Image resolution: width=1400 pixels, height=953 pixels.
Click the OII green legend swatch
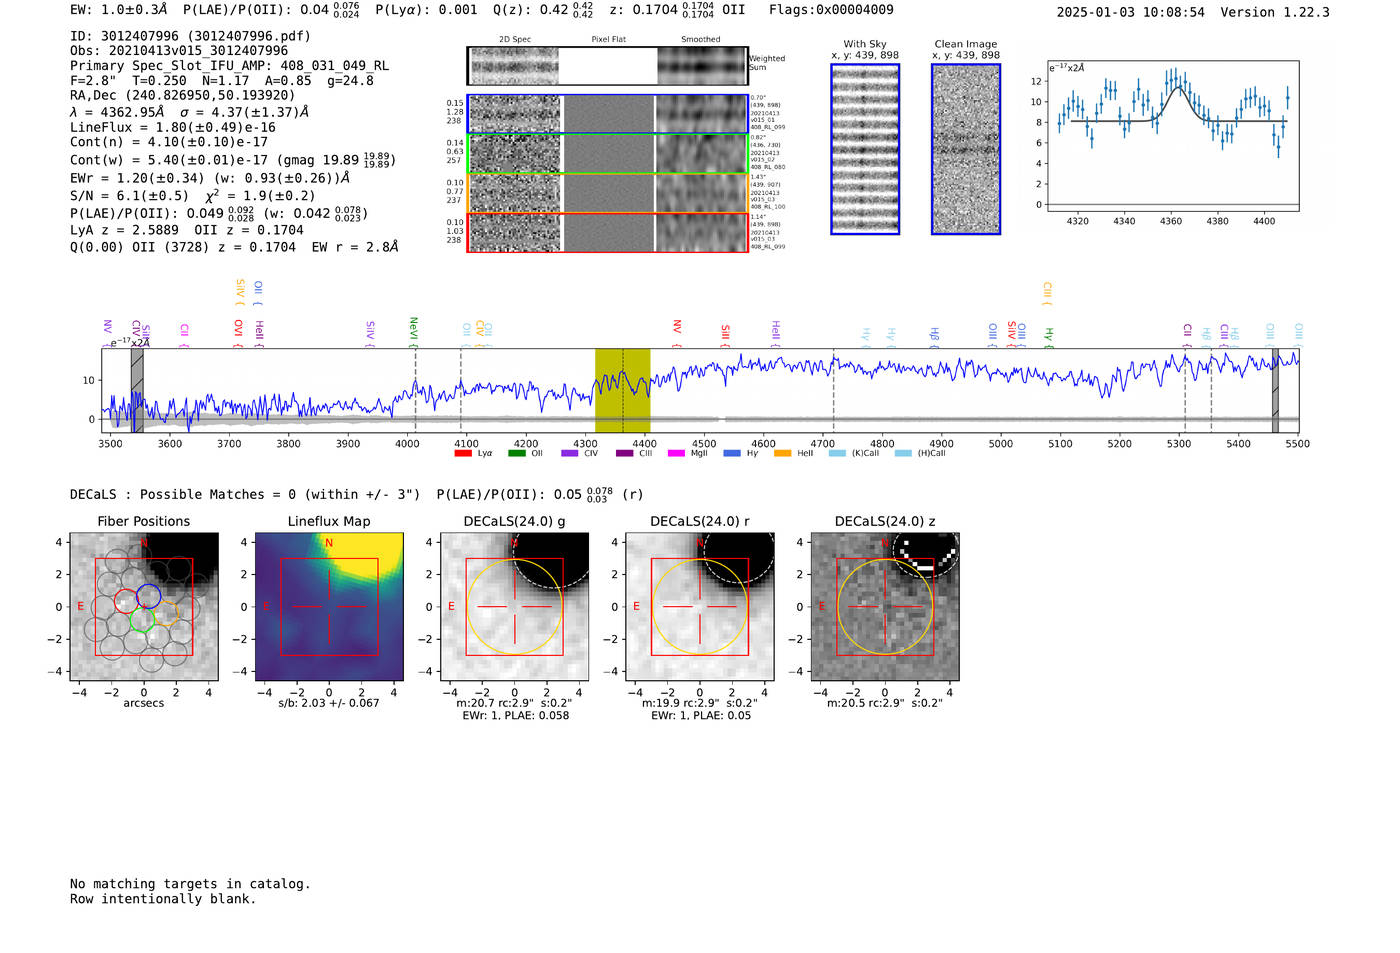(x=516, y=453)
